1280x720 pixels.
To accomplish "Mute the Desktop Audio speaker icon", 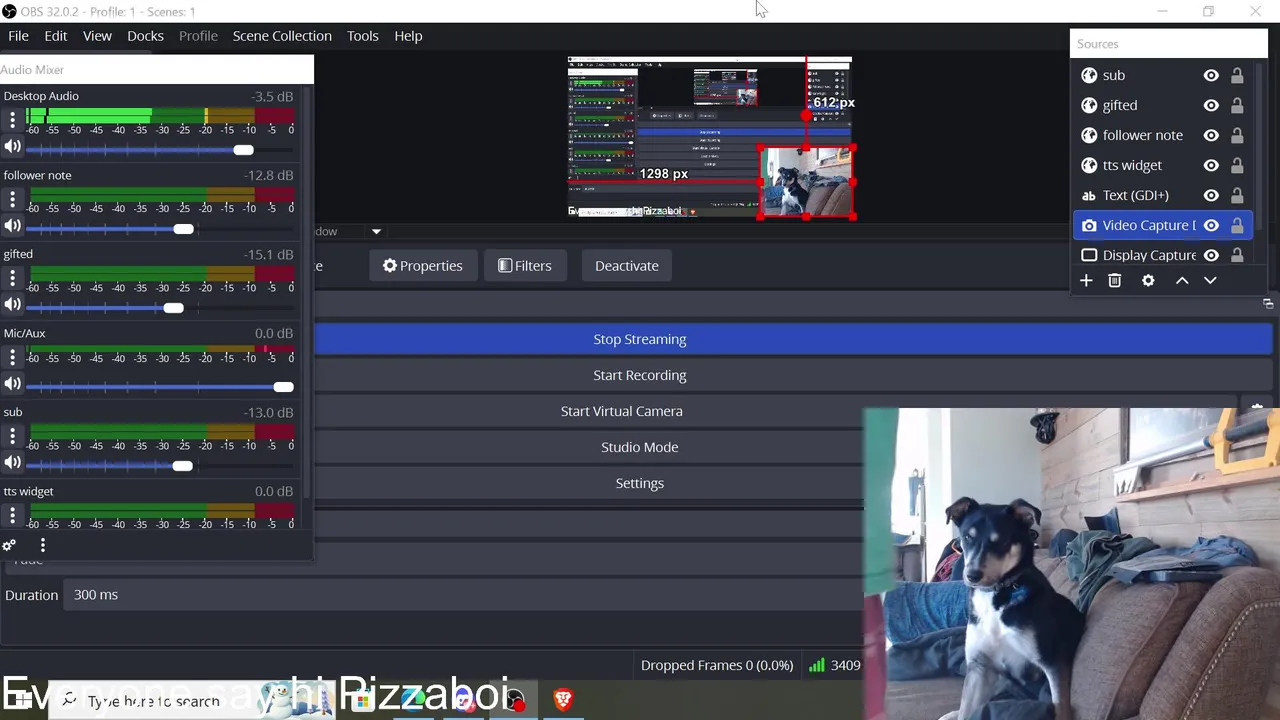I will 13,146.
